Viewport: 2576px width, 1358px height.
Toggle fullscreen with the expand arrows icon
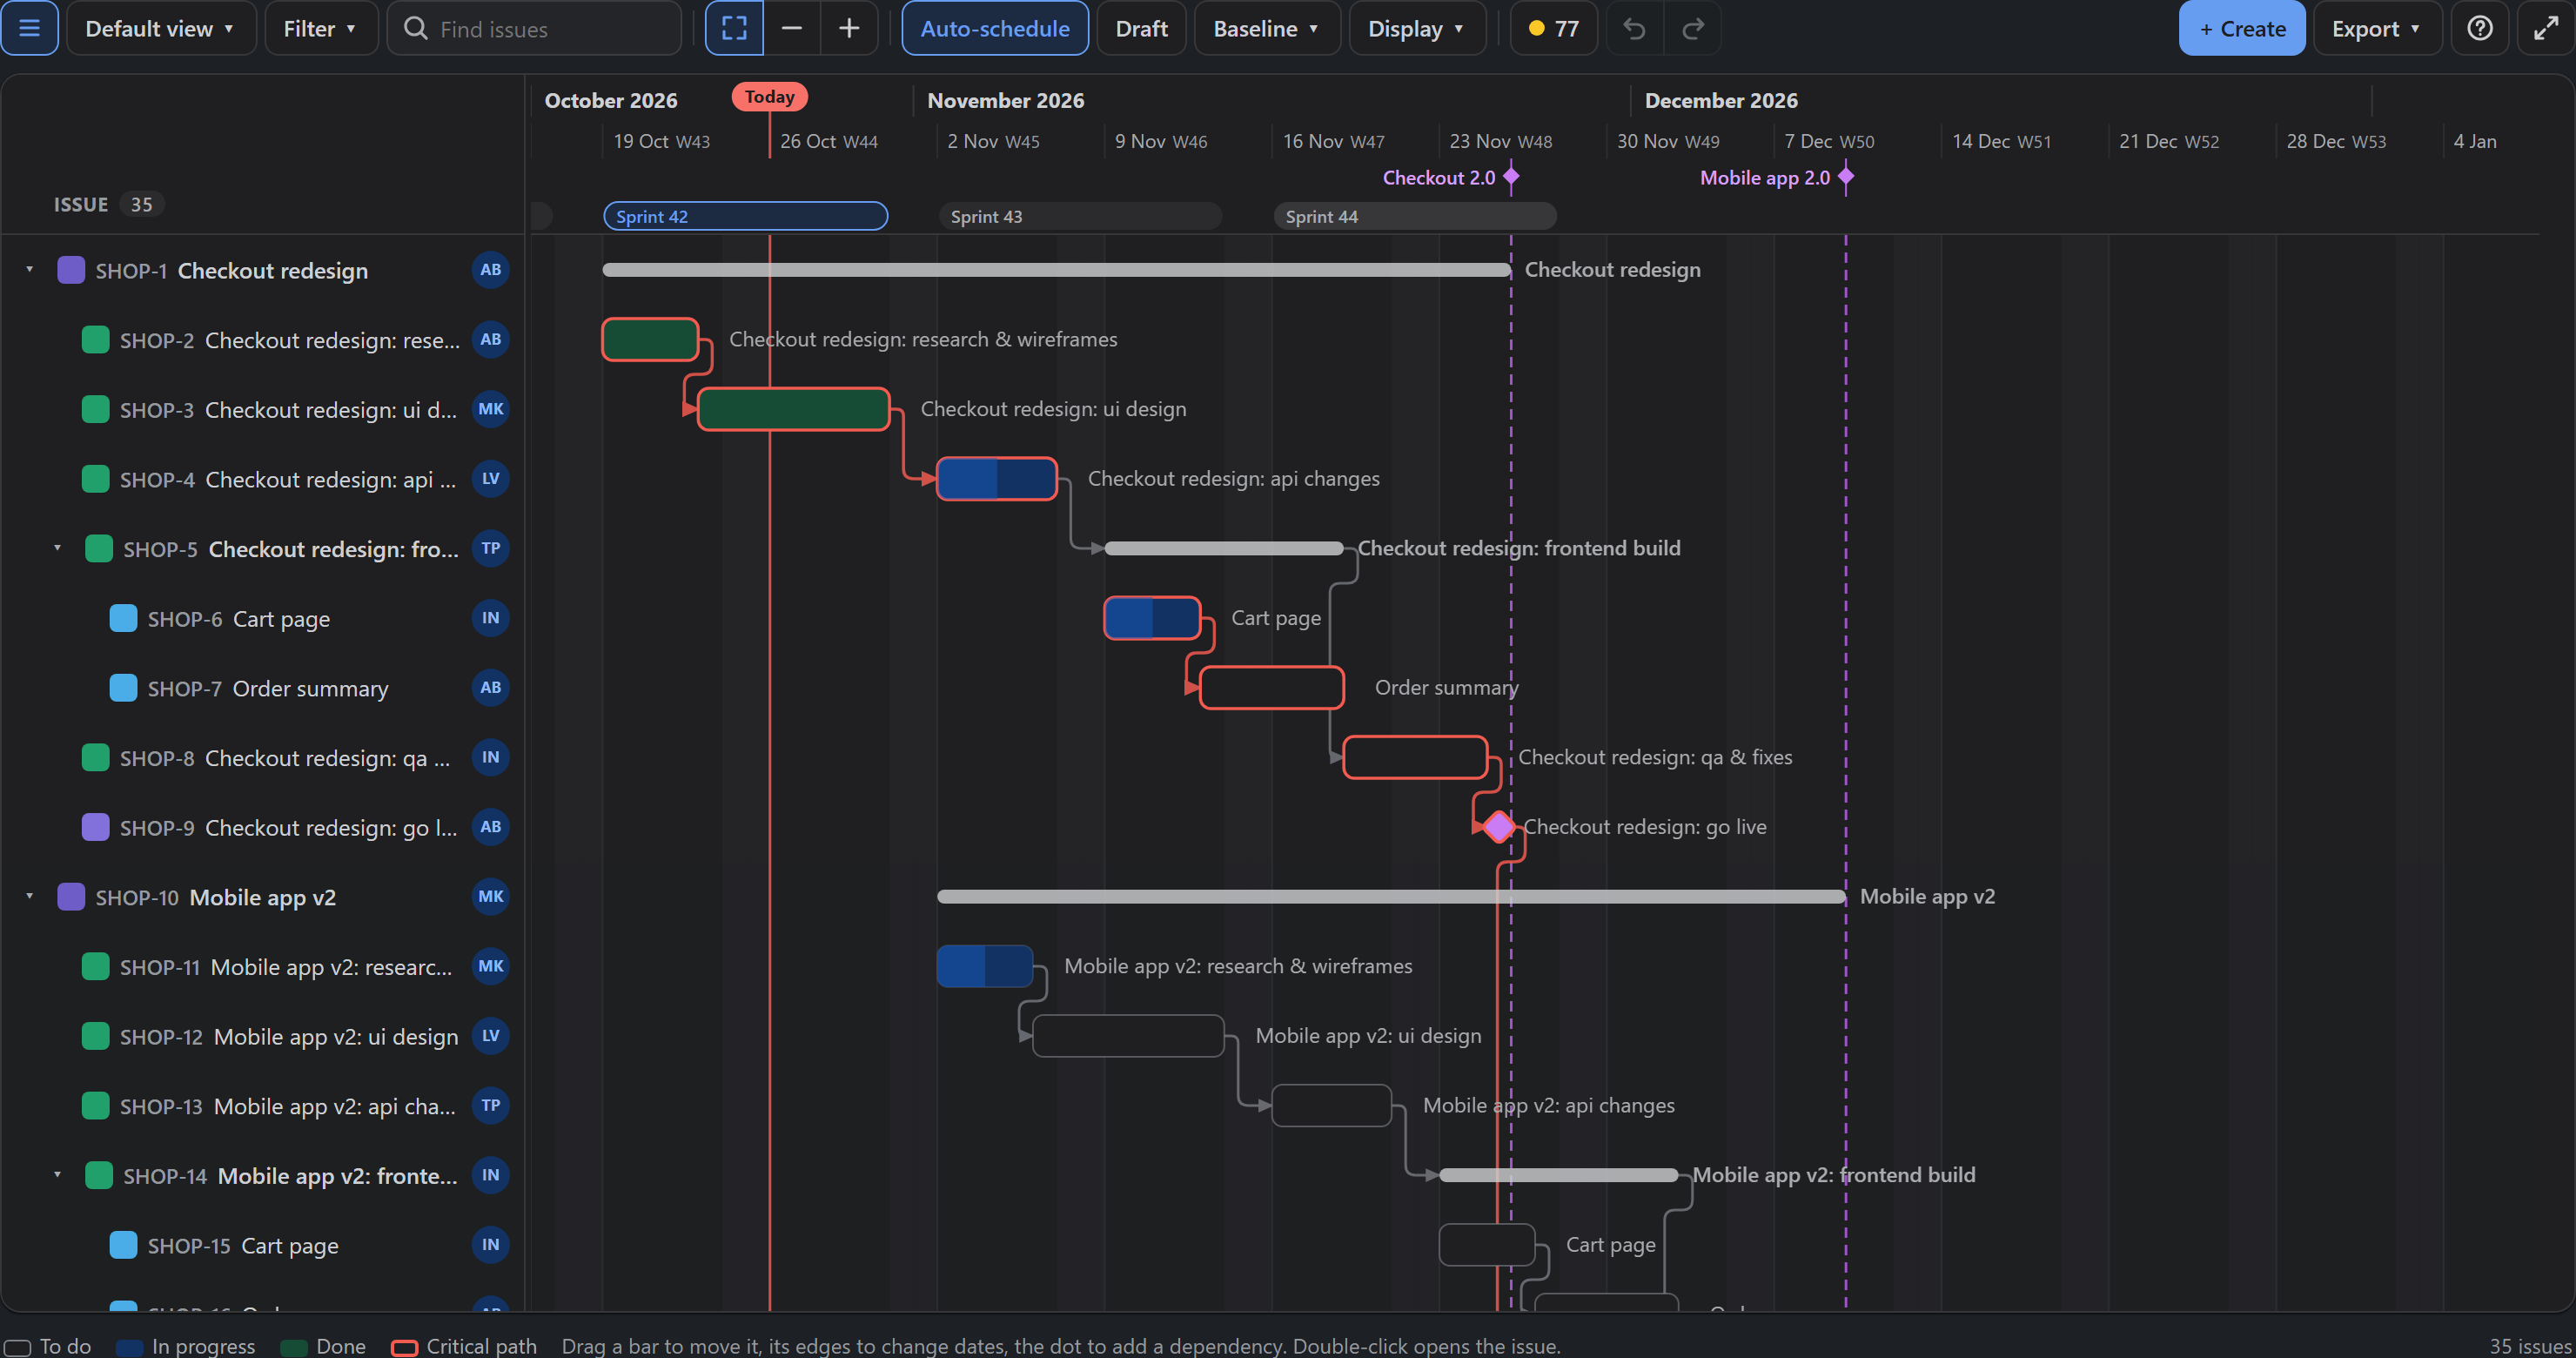(x=2545, y=28)
